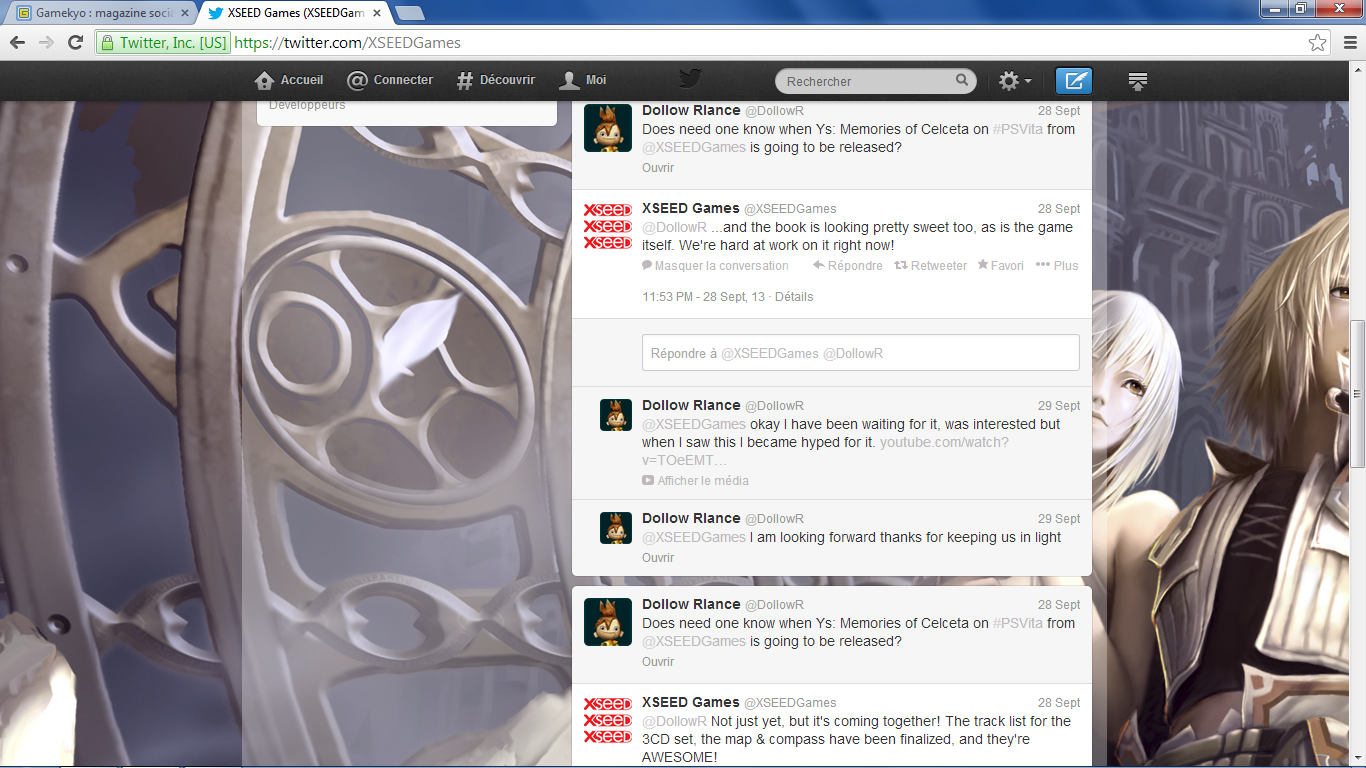This screenshot has width=1366, height=768.
Task: Click the Twitter bird logo
Action: click(690, 80)
